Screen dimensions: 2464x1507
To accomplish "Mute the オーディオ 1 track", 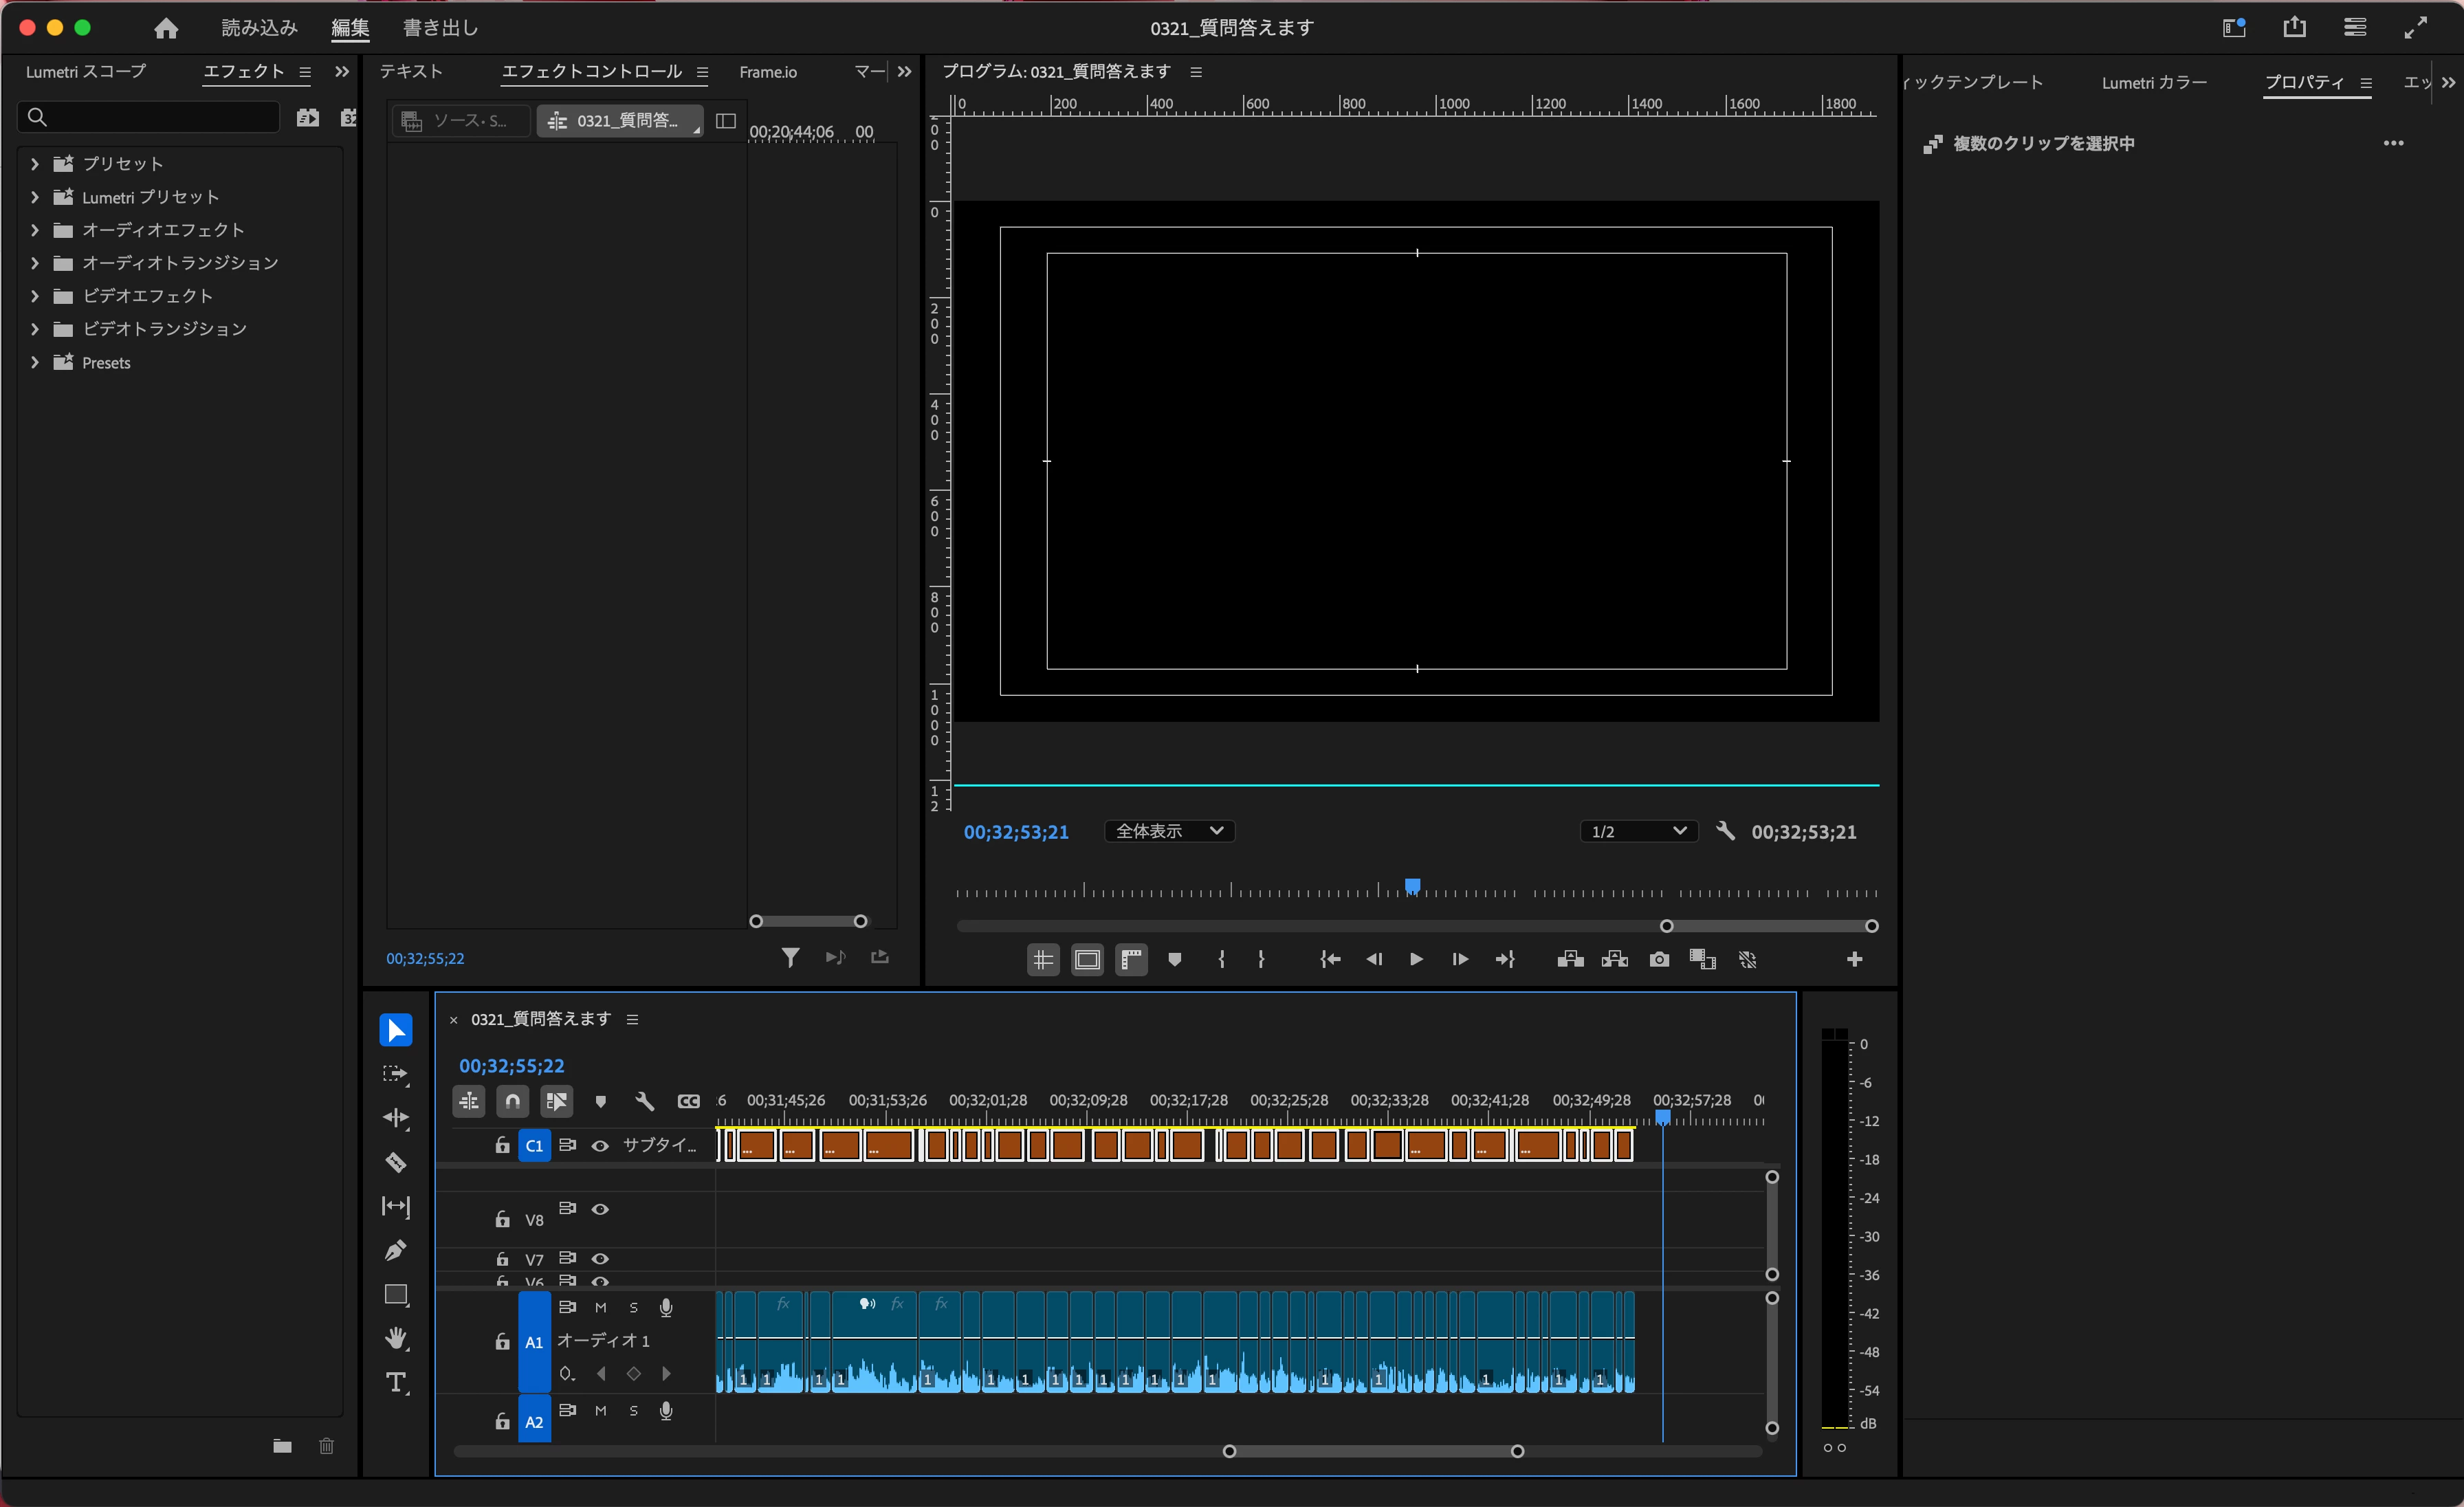I will 600,1307.
